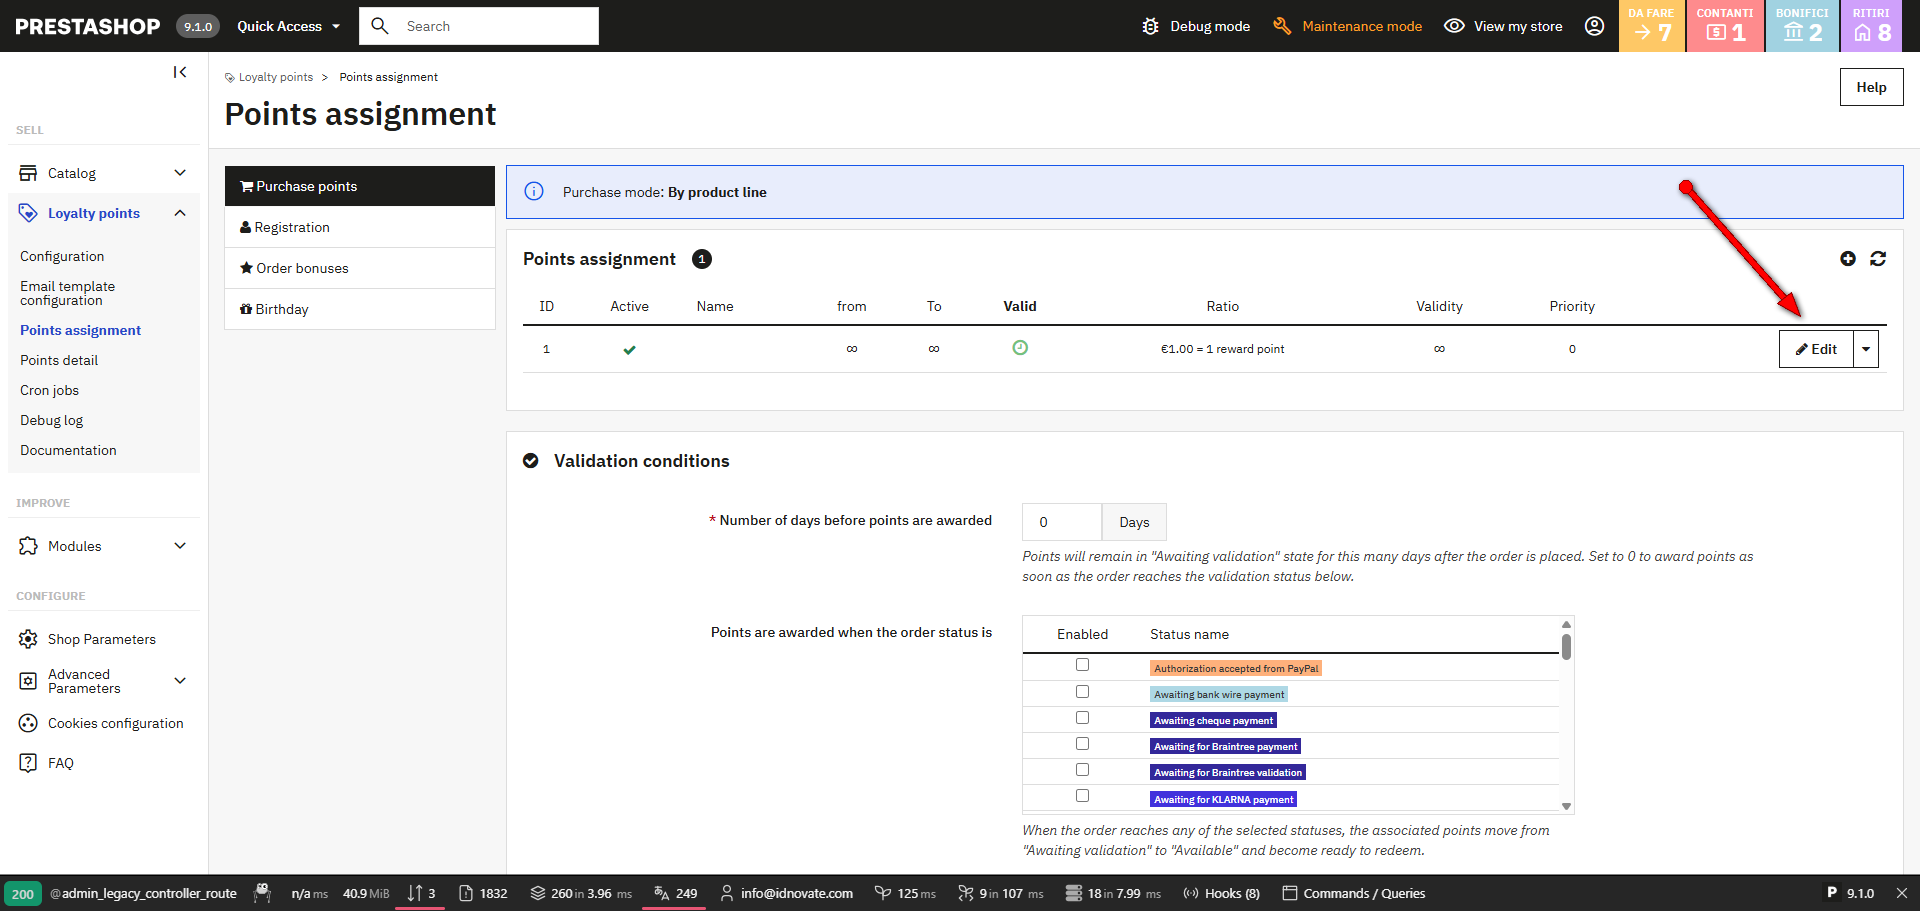Tick the Awaiting cheque payment checkbox
The width and height of the screenshot is (1920, 911).
click(x=1082, y=718)
